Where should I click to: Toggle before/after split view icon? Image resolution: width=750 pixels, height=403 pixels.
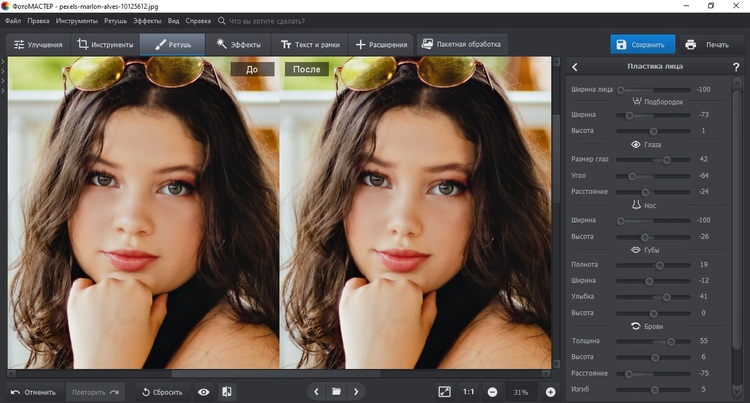click(x=227, y=392)
